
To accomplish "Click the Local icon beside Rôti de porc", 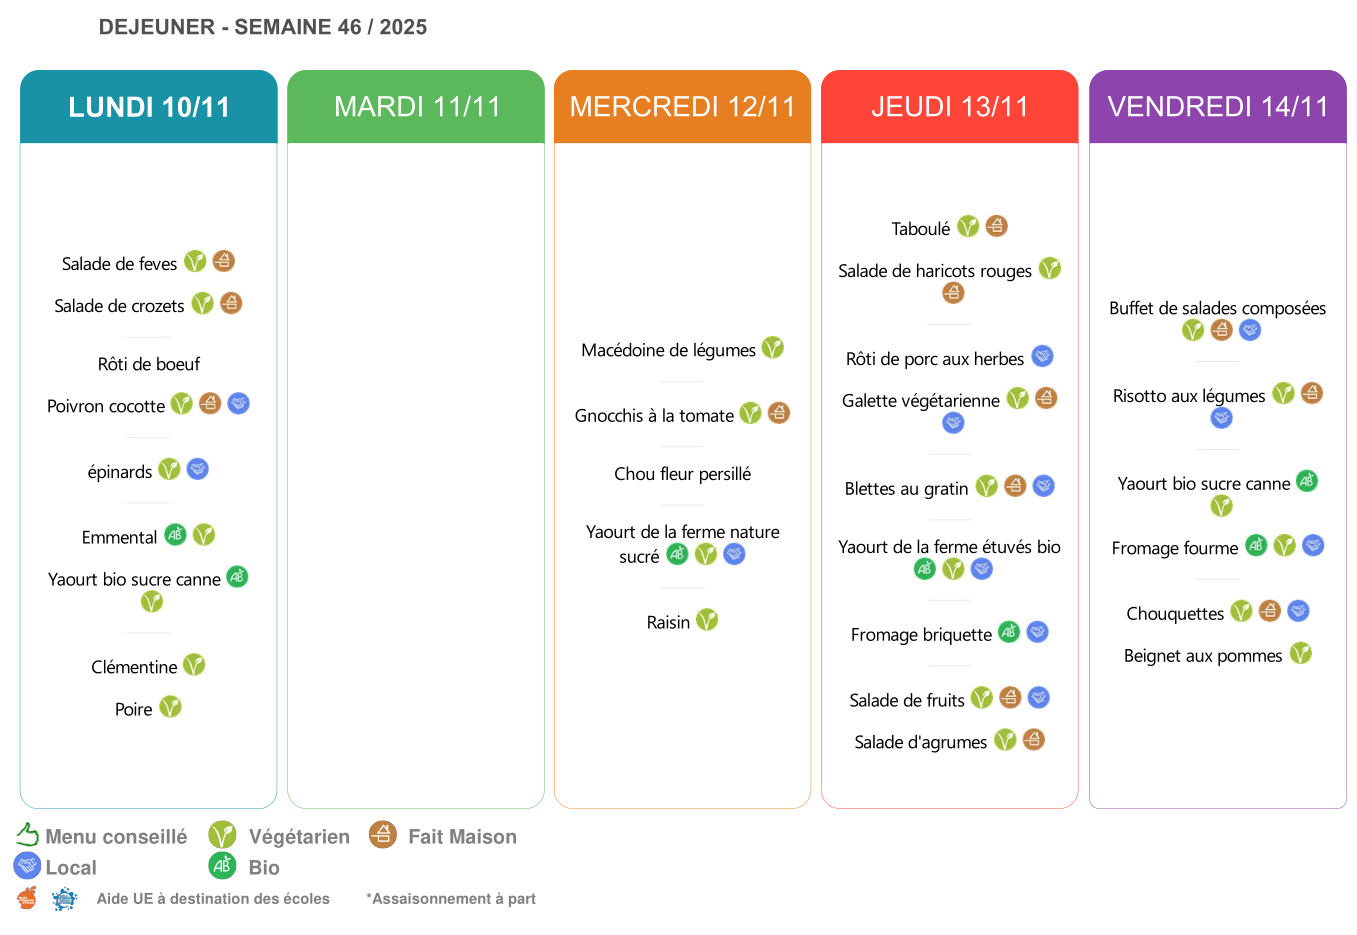I will point(1042,356).
